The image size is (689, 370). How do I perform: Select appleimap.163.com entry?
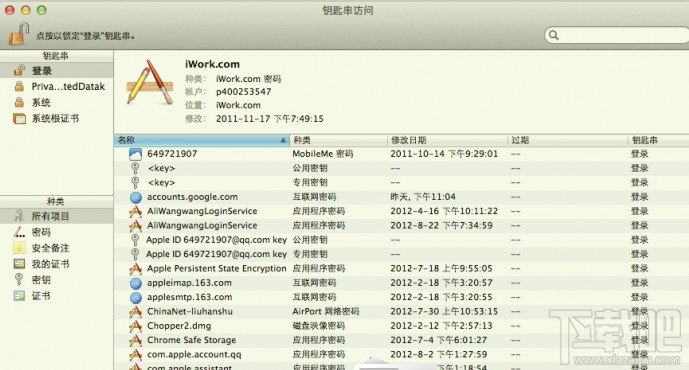click(402, 283)
